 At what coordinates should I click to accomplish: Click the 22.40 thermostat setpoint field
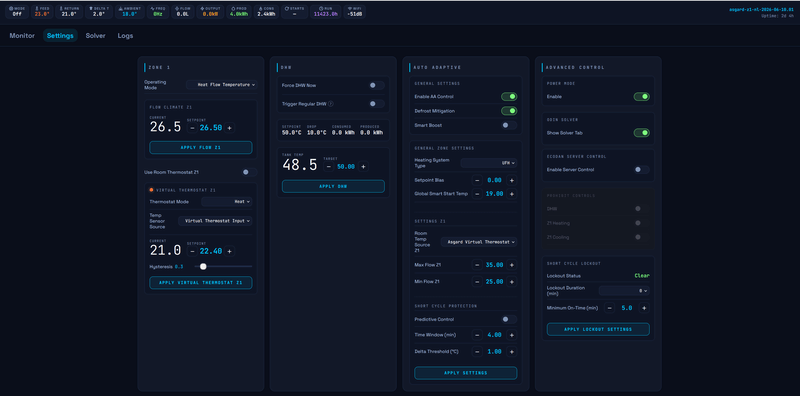pos(211,251)
